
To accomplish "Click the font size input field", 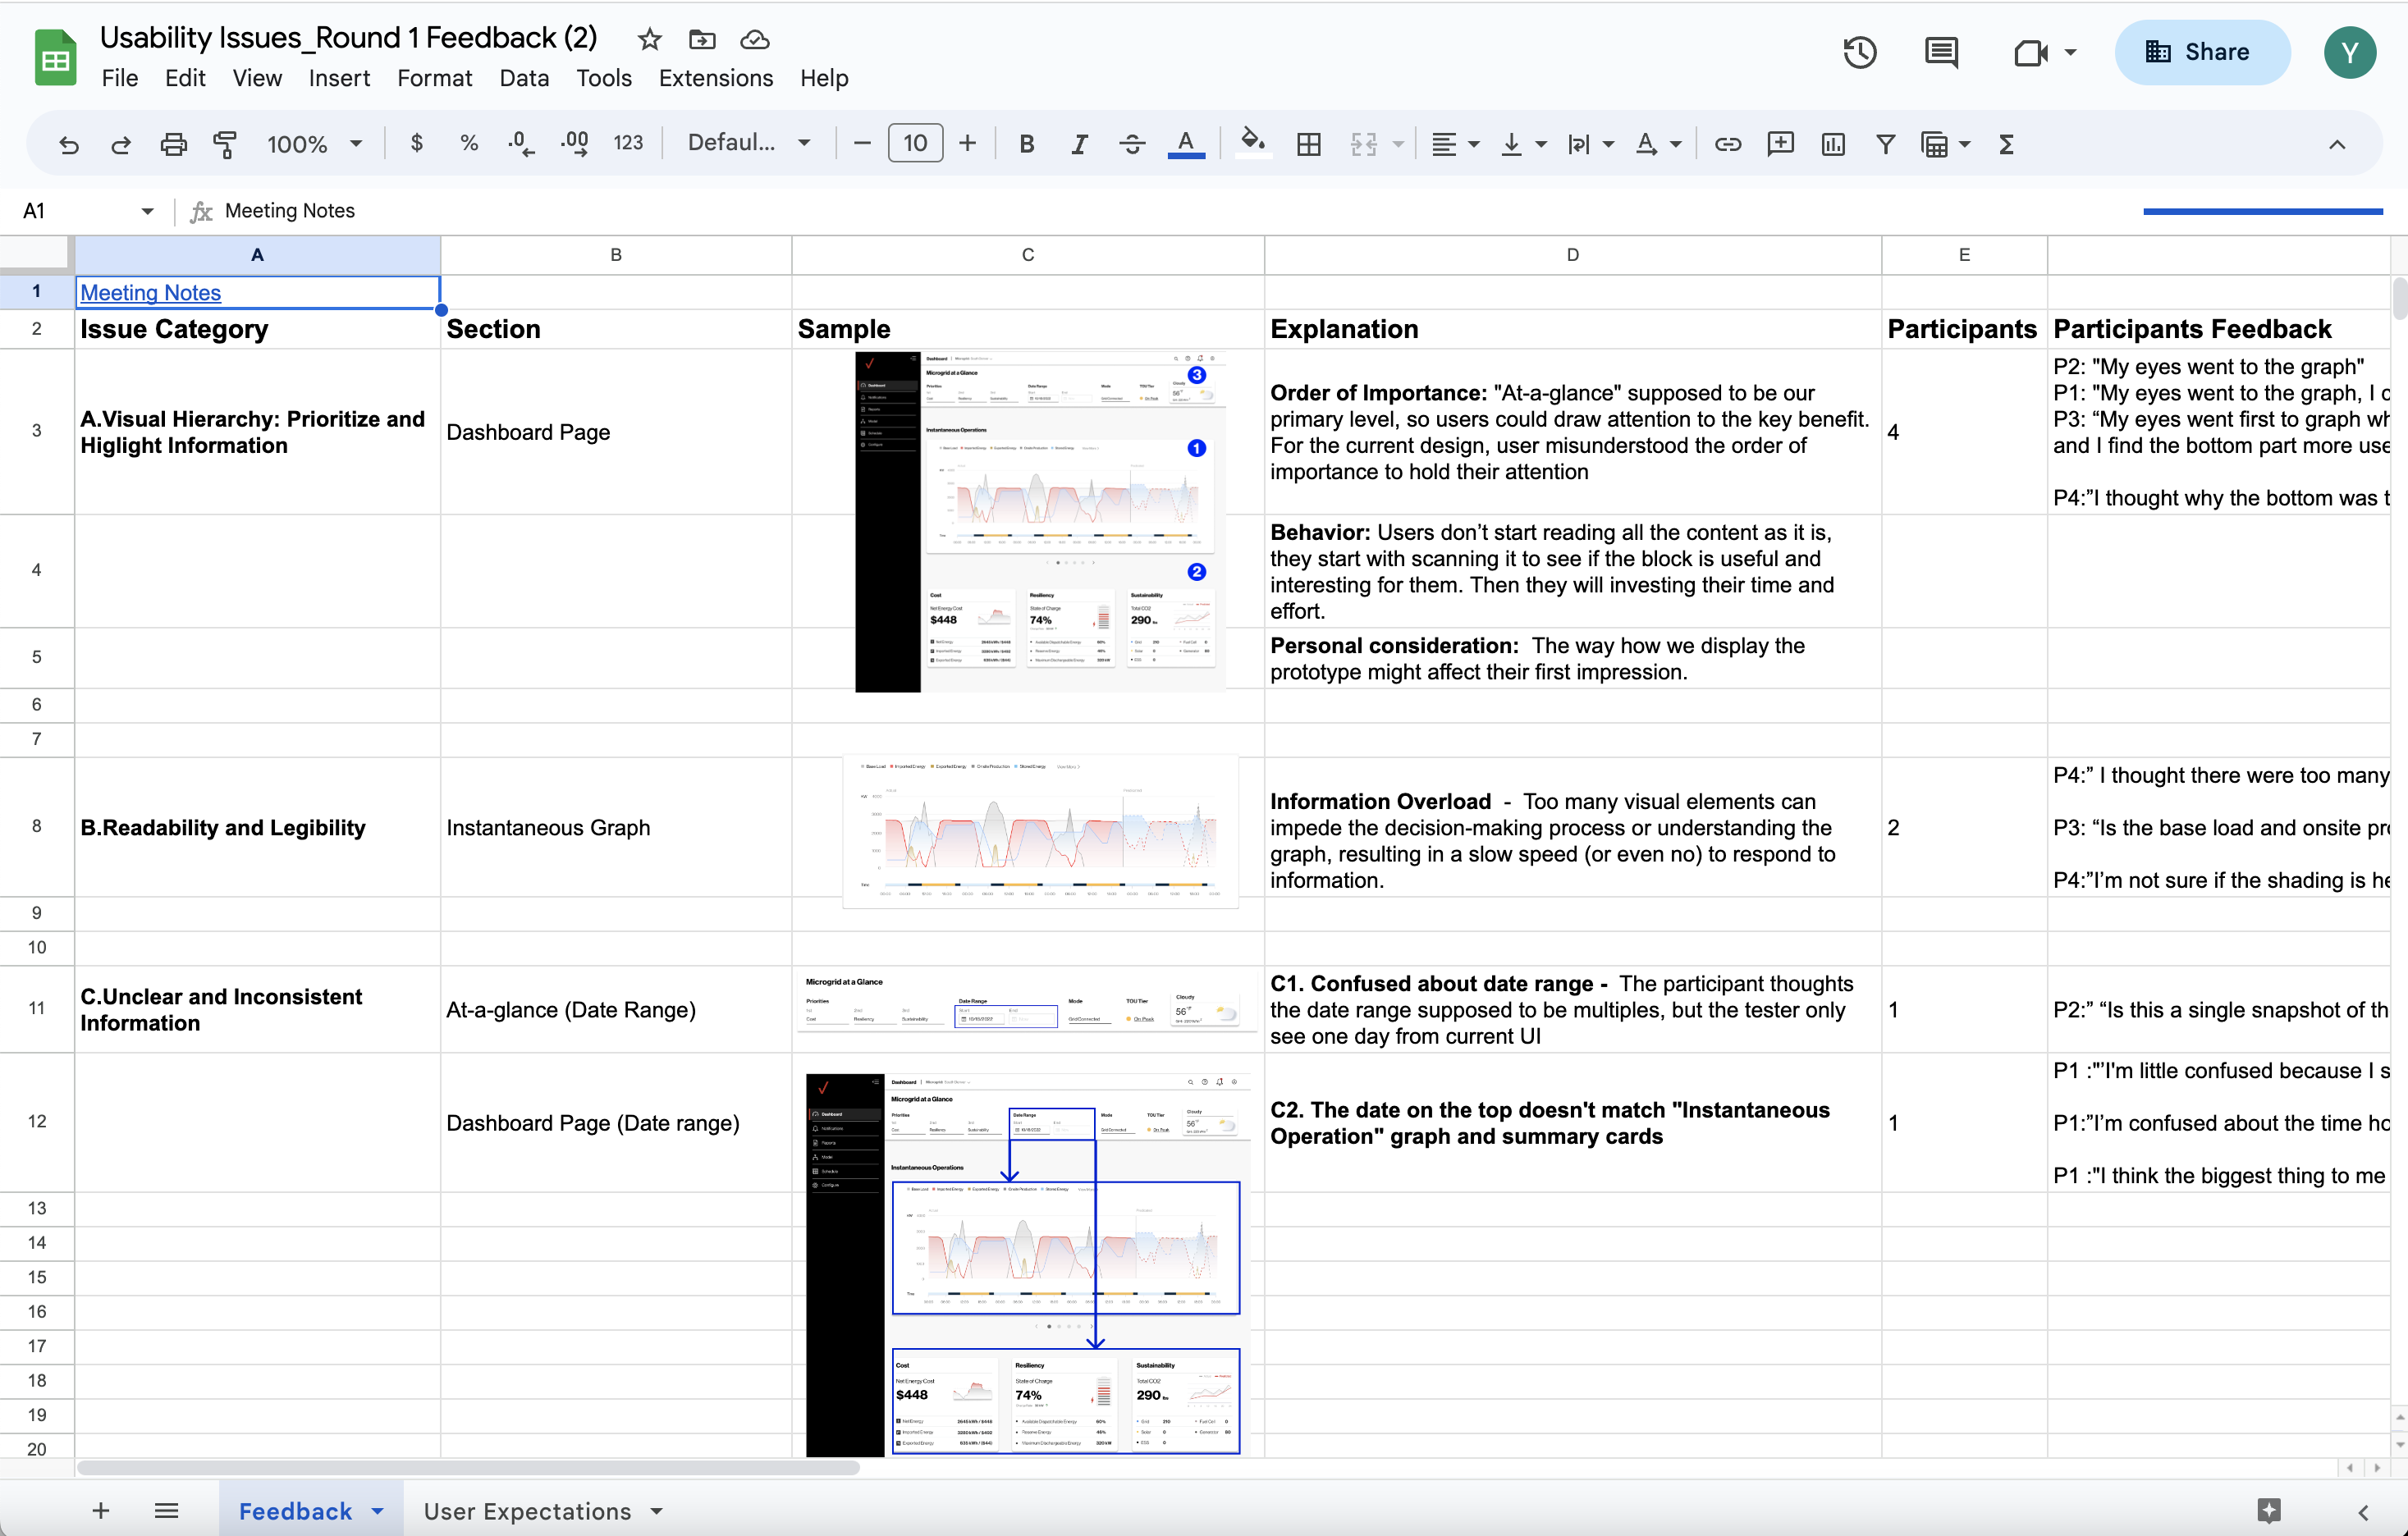I will 915,144.
